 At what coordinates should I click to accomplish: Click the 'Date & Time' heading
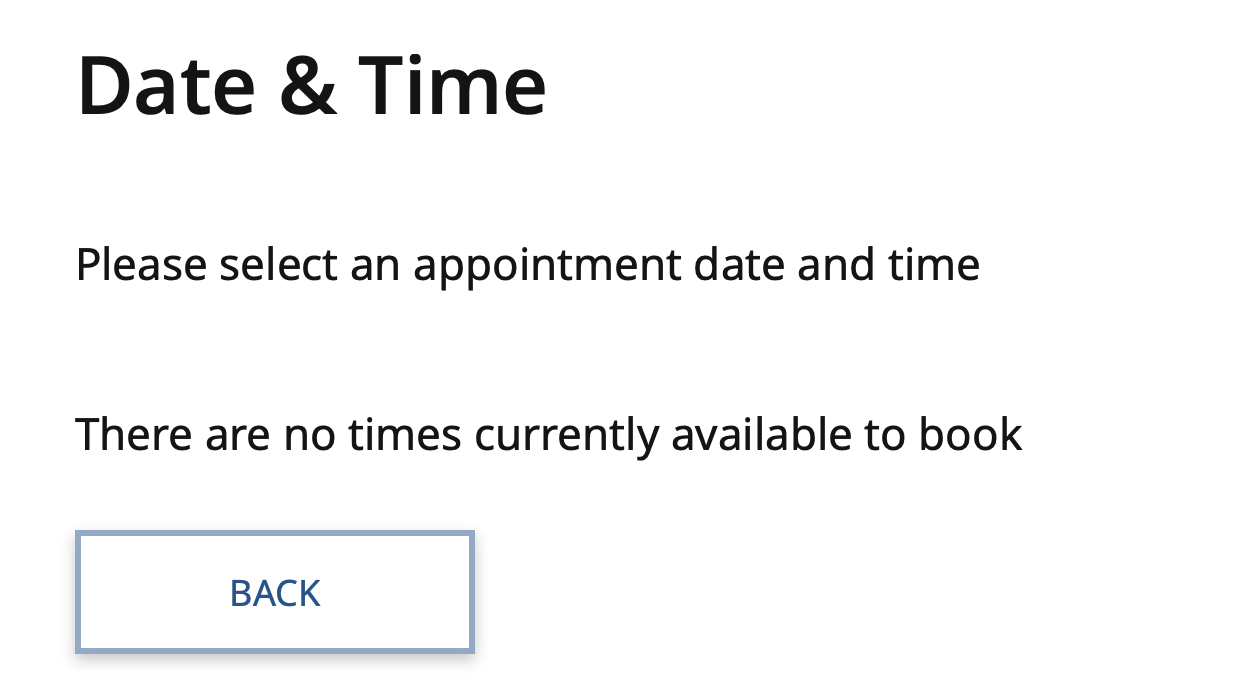(311, 86)
